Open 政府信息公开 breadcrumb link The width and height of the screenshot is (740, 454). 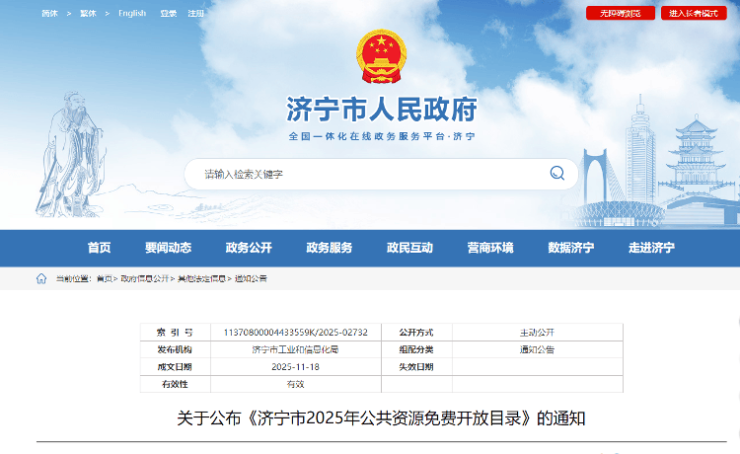click(x=145, y=279)
